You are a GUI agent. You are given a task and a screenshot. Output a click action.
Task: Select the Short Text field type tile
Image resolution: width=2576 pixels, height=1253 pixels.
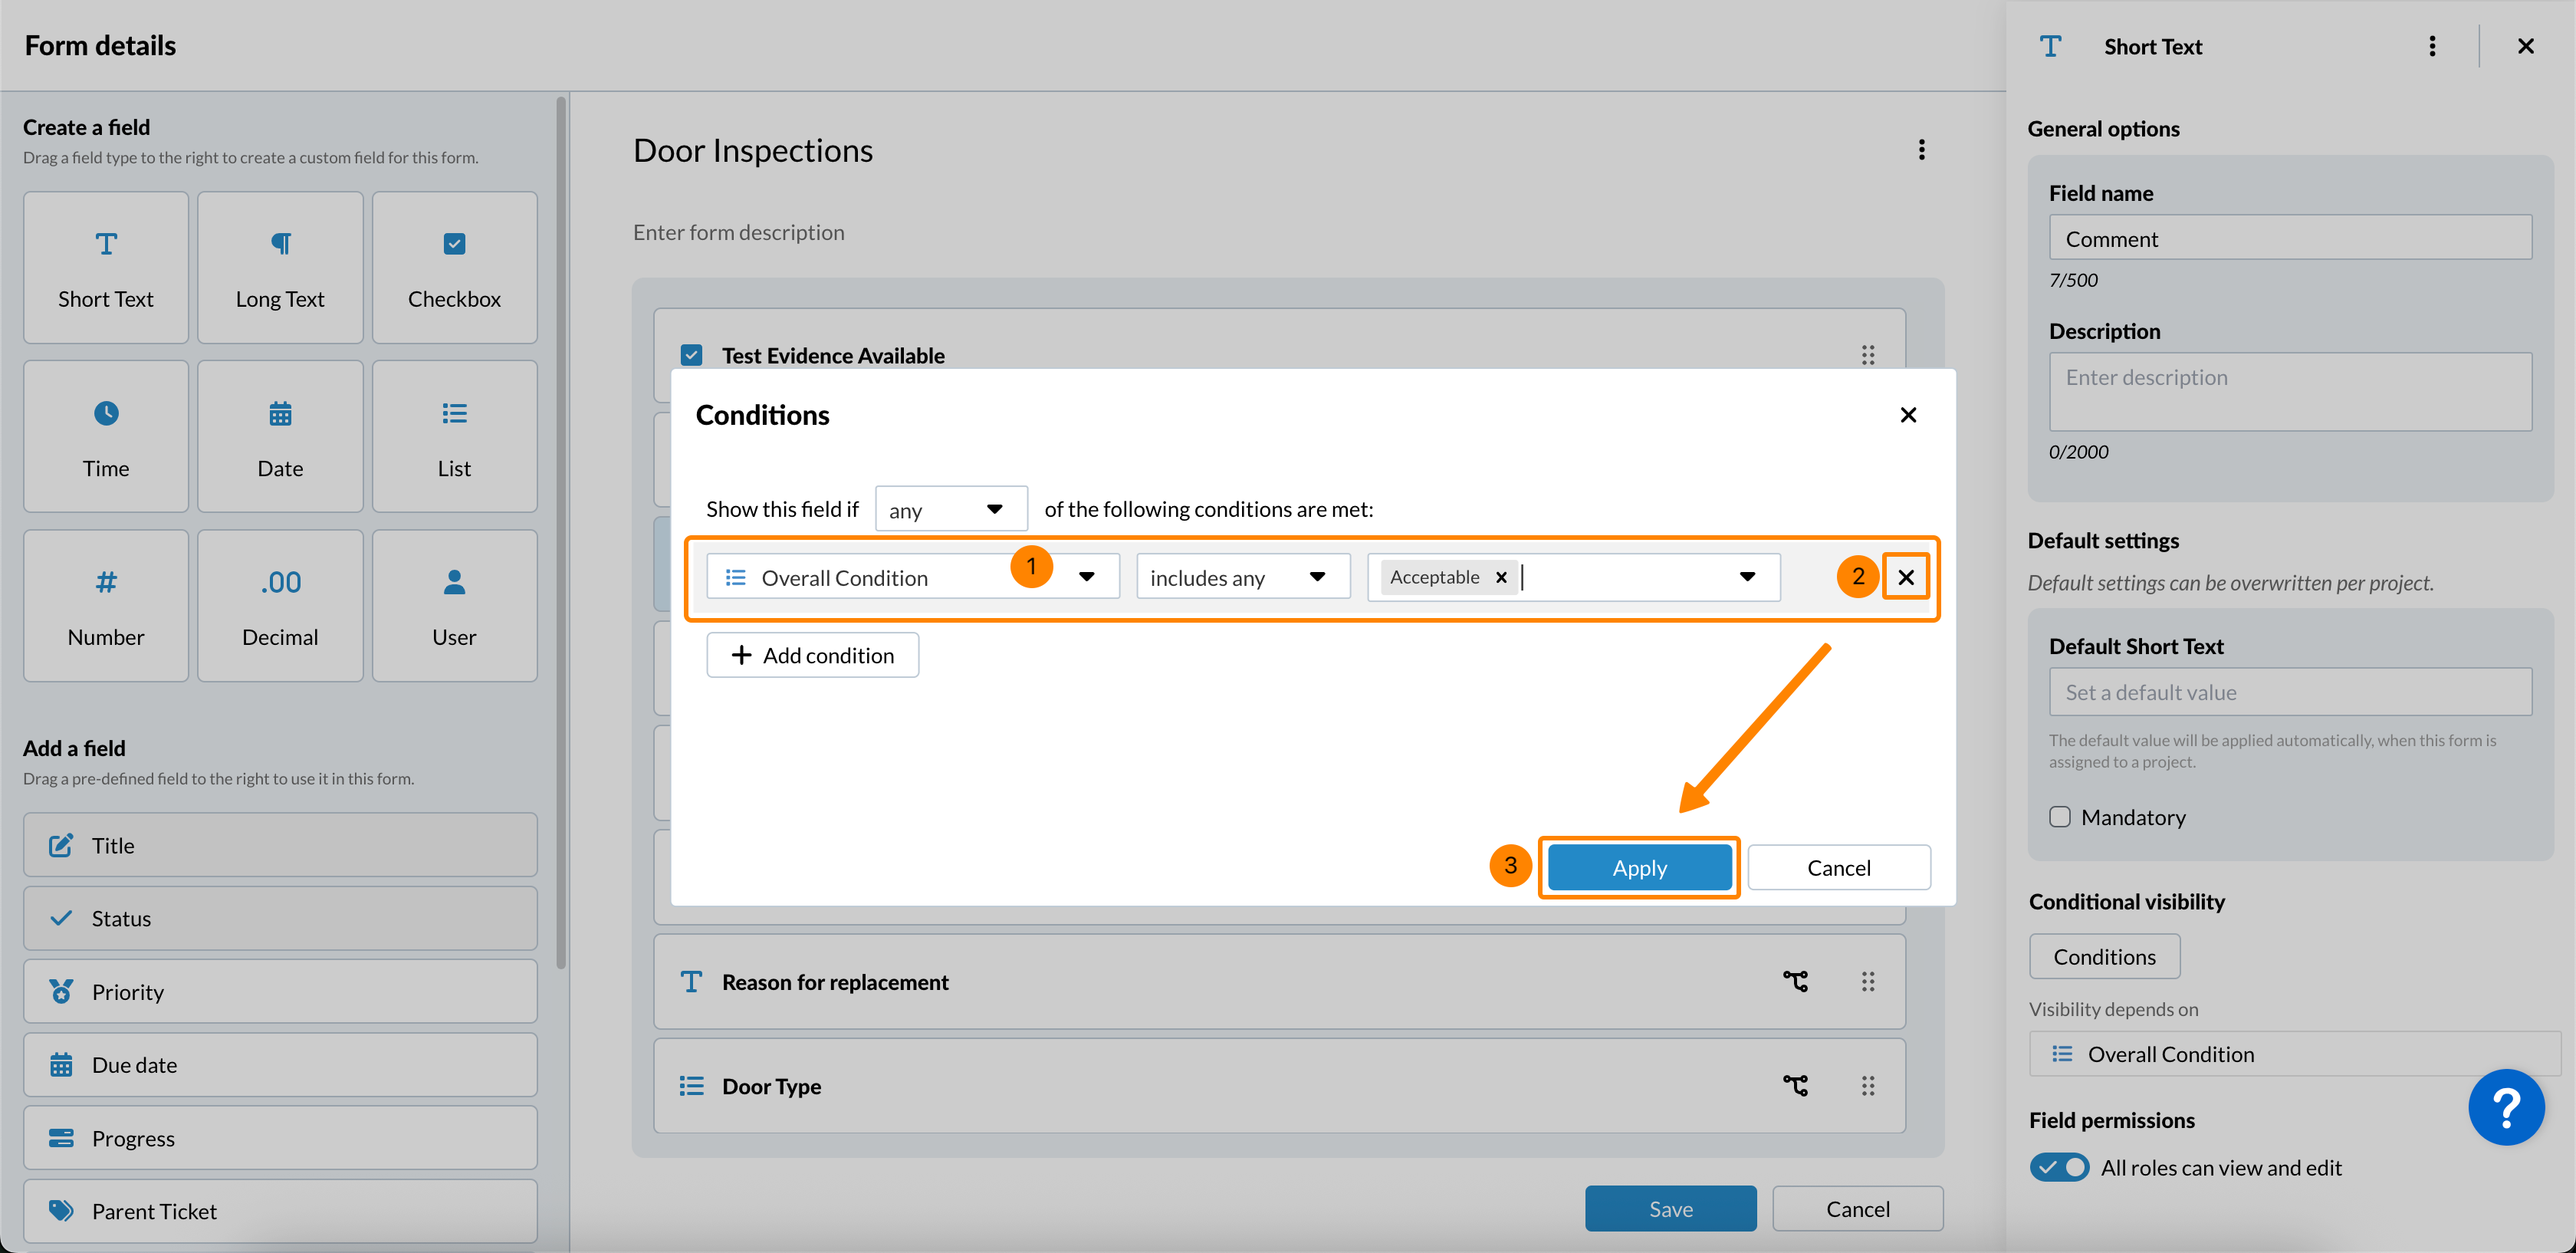pyautogui.click(x=106, y=268)
